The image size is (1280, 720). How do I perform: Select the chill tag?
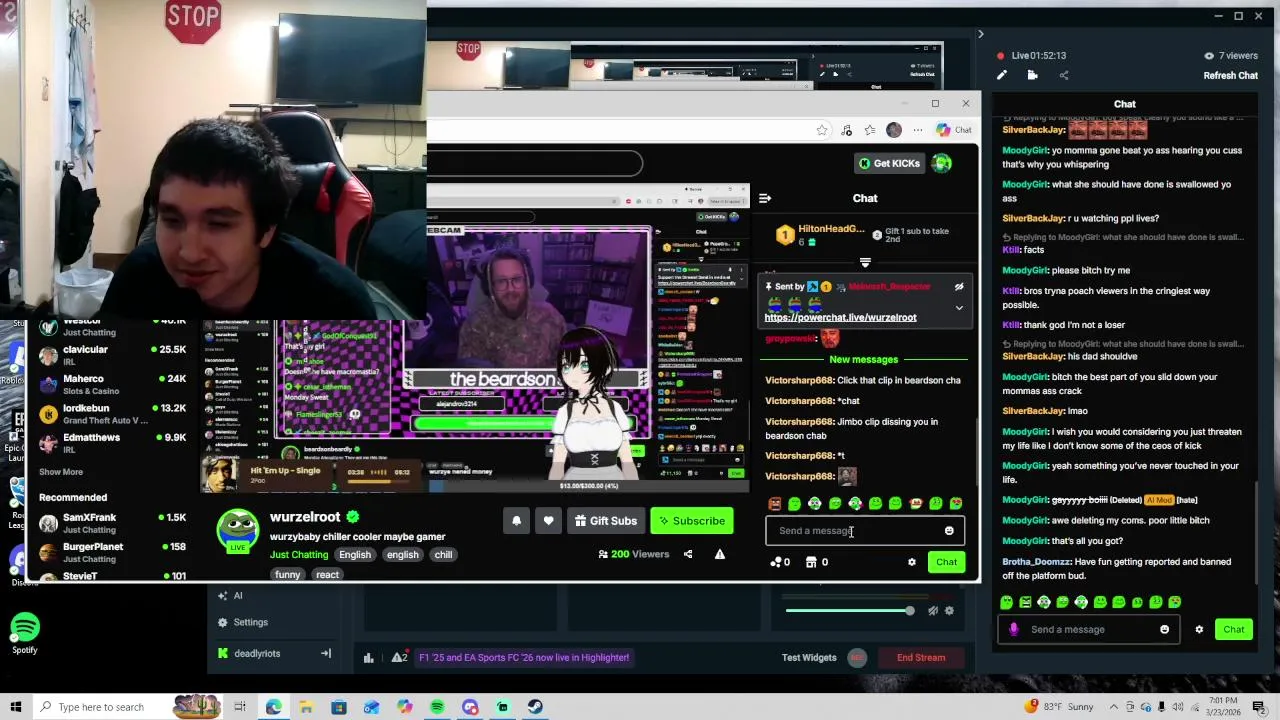tap(443, 555)
